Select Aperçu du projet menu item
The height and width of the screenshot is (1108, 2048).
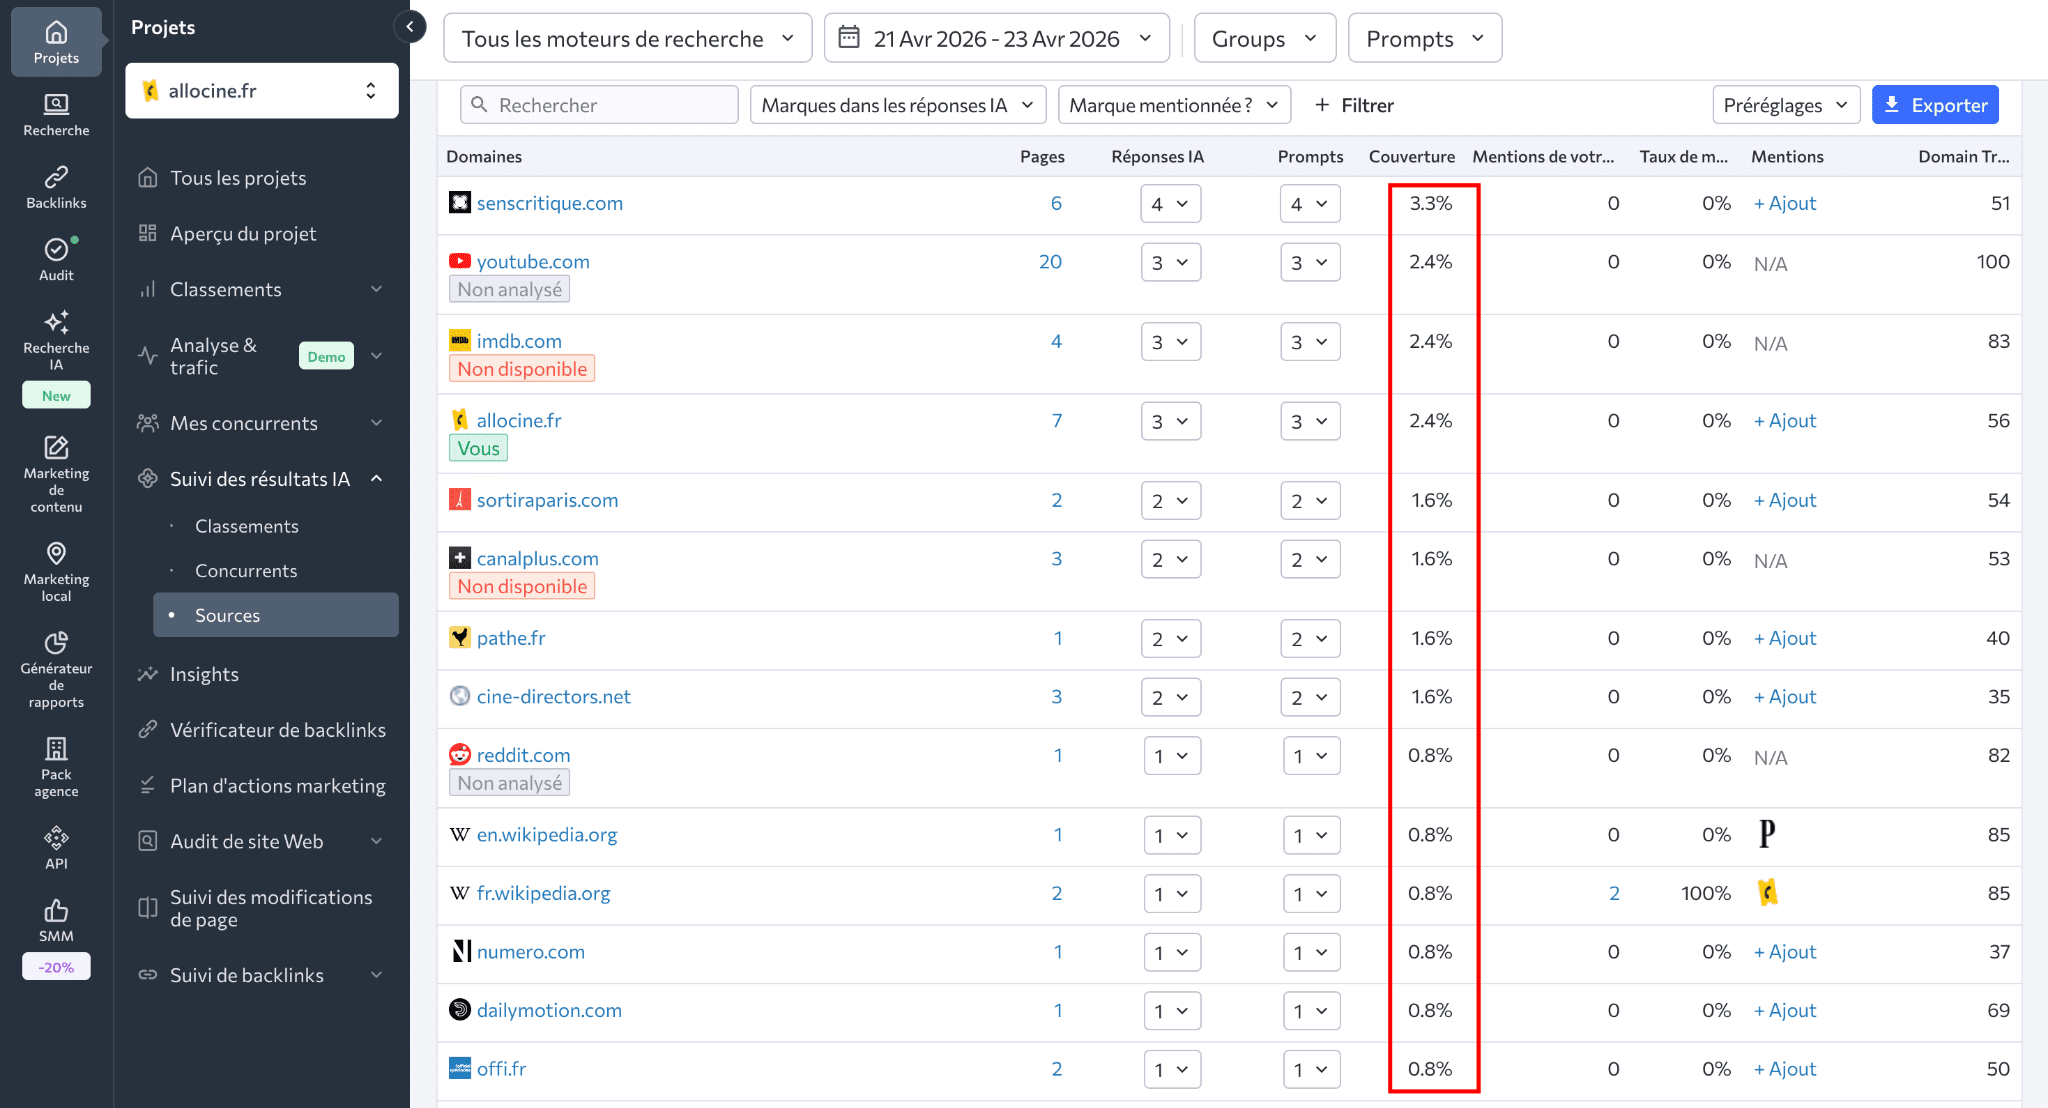[x=243, y=233]
